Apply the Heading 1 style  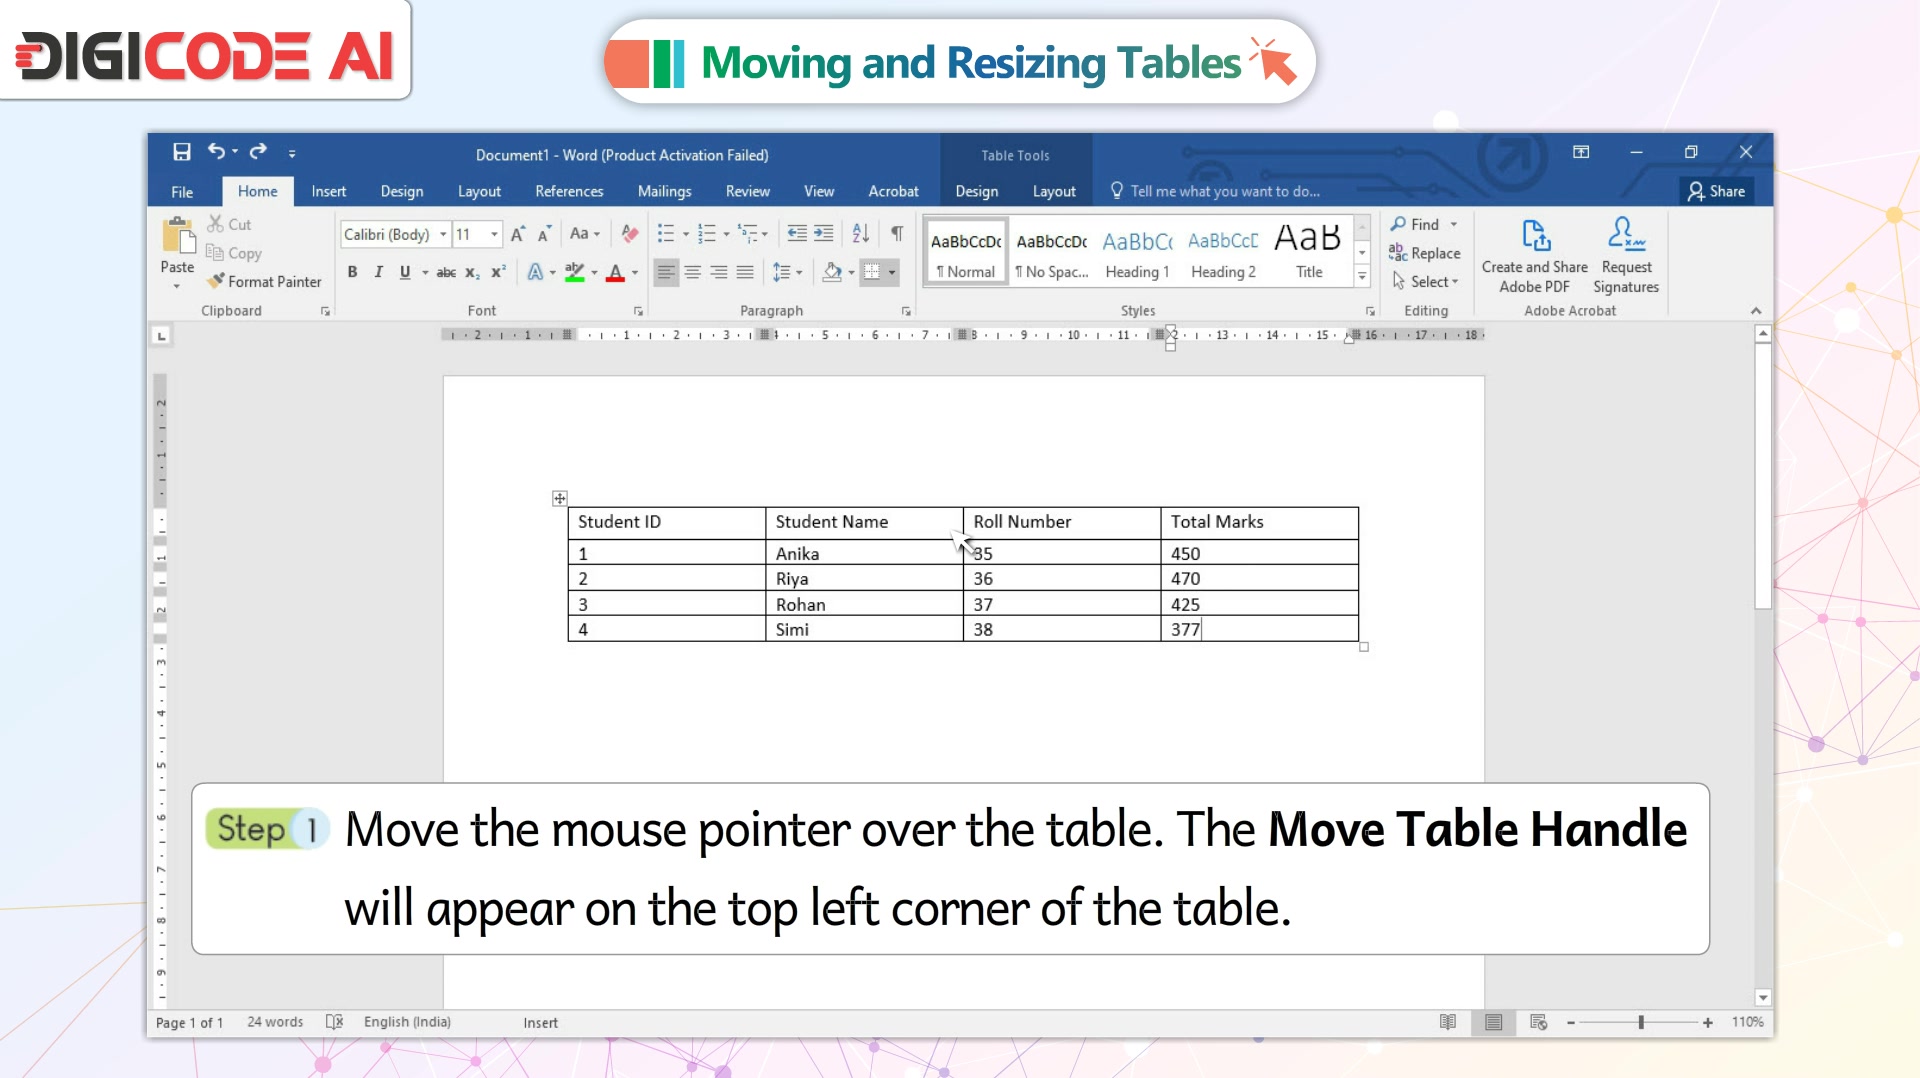(x=1137, y=254)
